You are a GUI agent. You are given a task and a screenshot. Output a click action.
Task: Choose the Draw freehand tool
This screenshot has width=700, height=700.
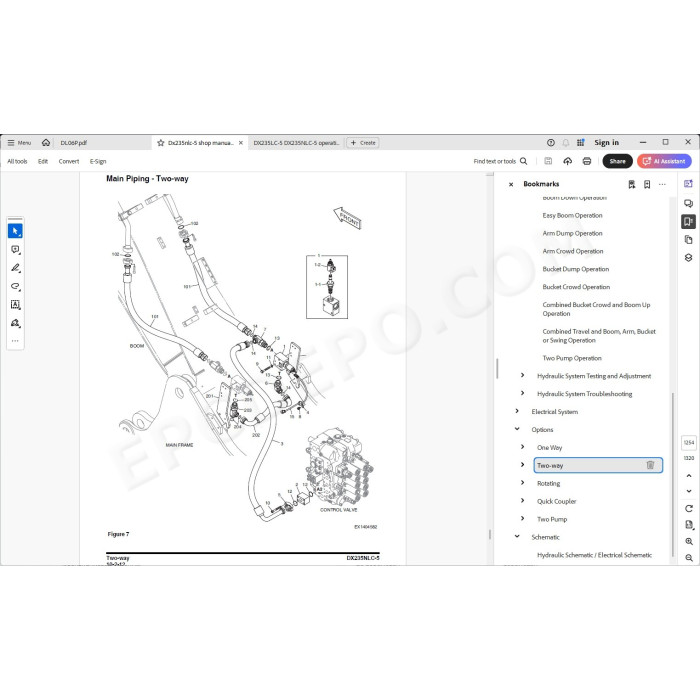[x=15, y=286]
